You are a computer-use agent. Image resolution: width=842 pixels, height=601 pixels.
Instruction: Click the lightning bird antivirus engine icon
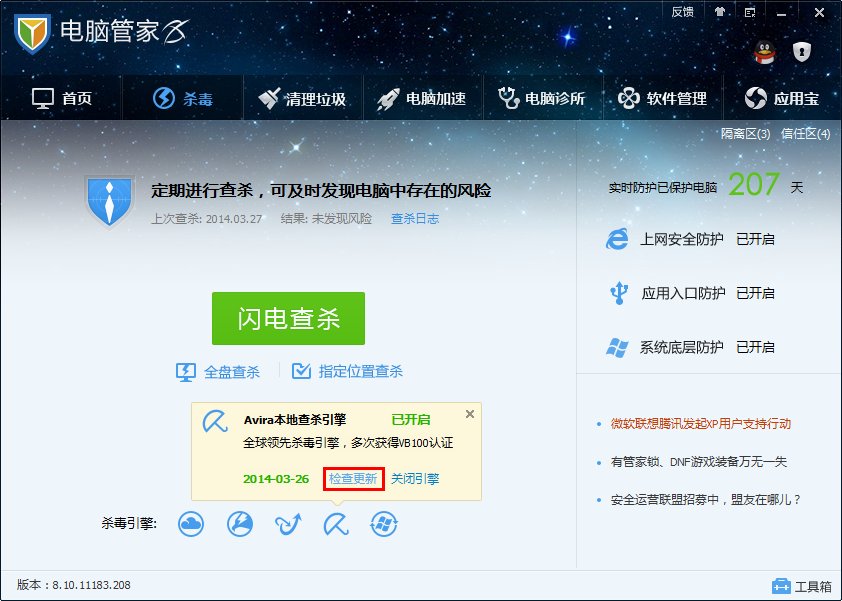point(240,523)
